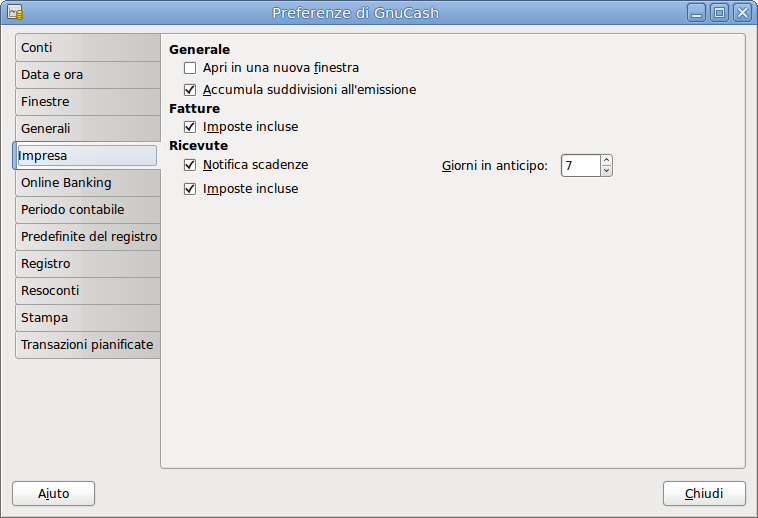Show the 'Periodo contabile' preferences tab

(87, 210)
